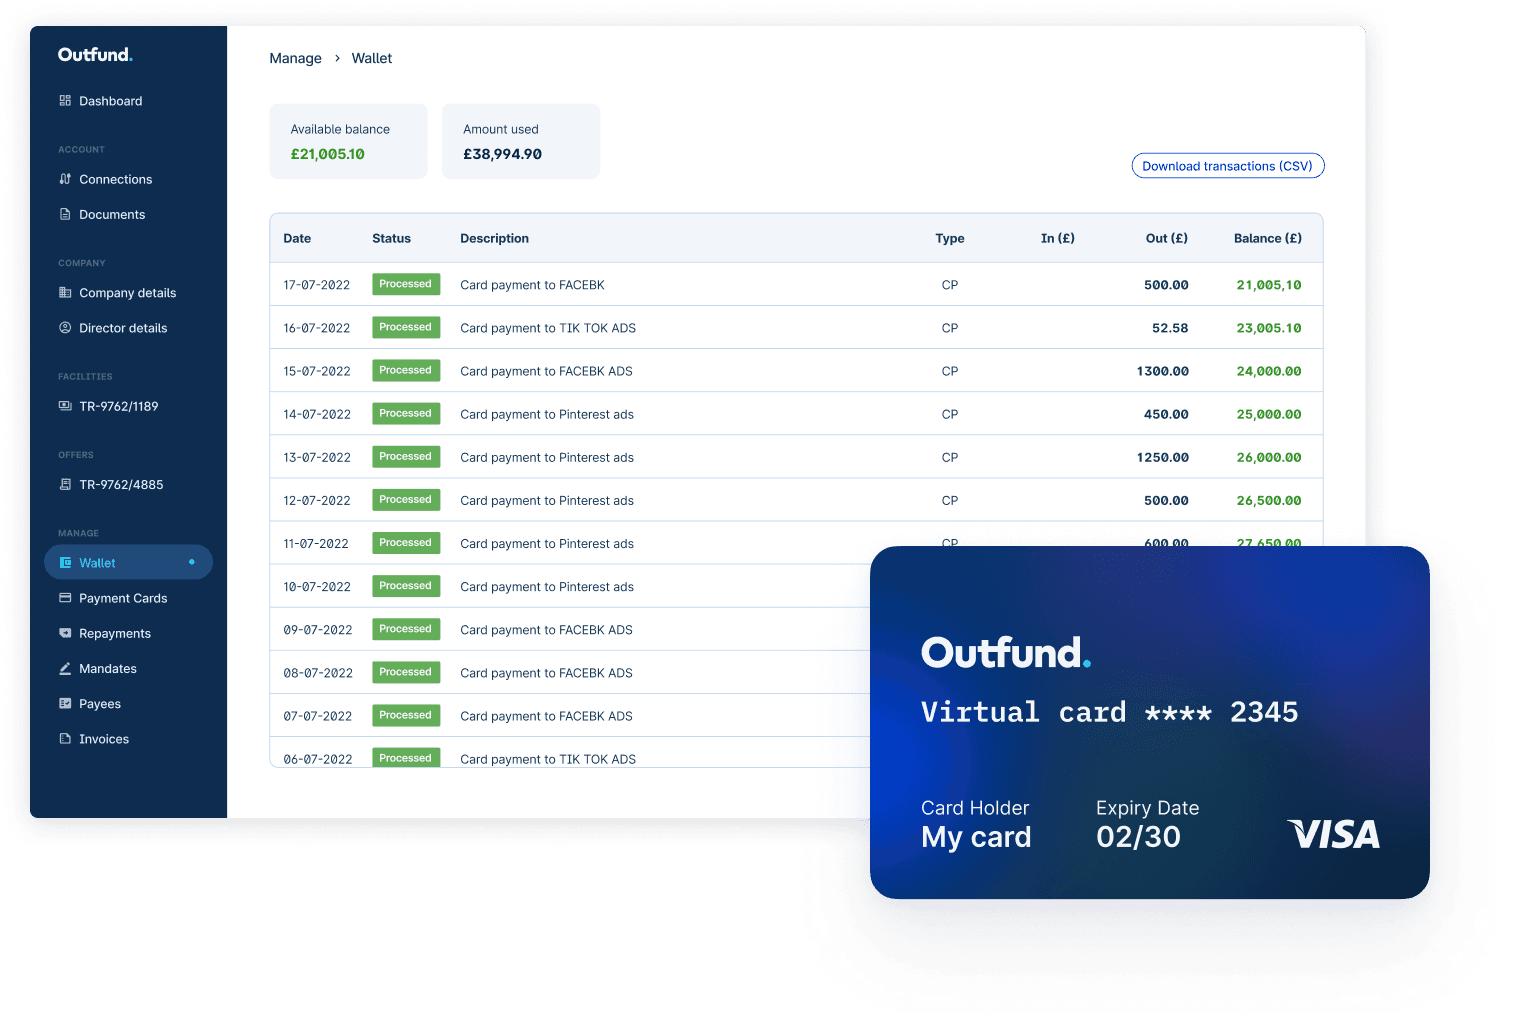This screenshot has width=1520, height=1036.
Task: Click the Date column header
Action: coord(297,238)
